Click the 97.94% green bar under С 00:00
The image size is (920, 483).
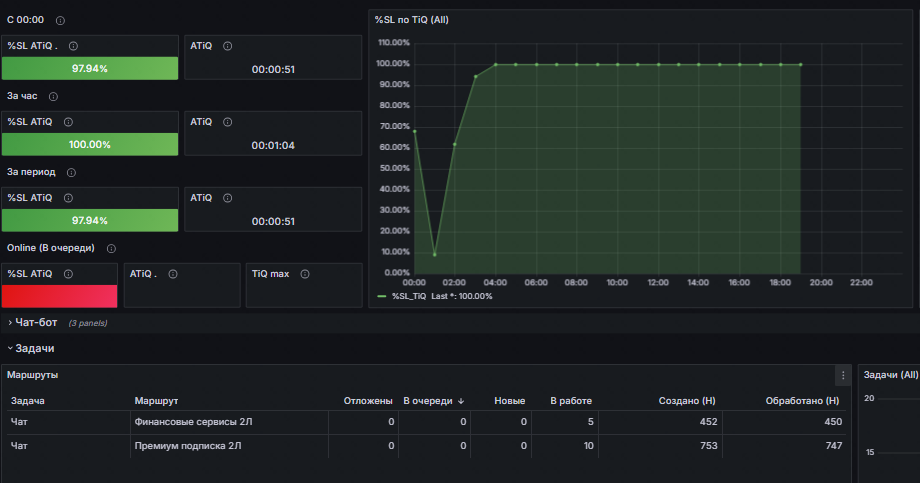90,69
